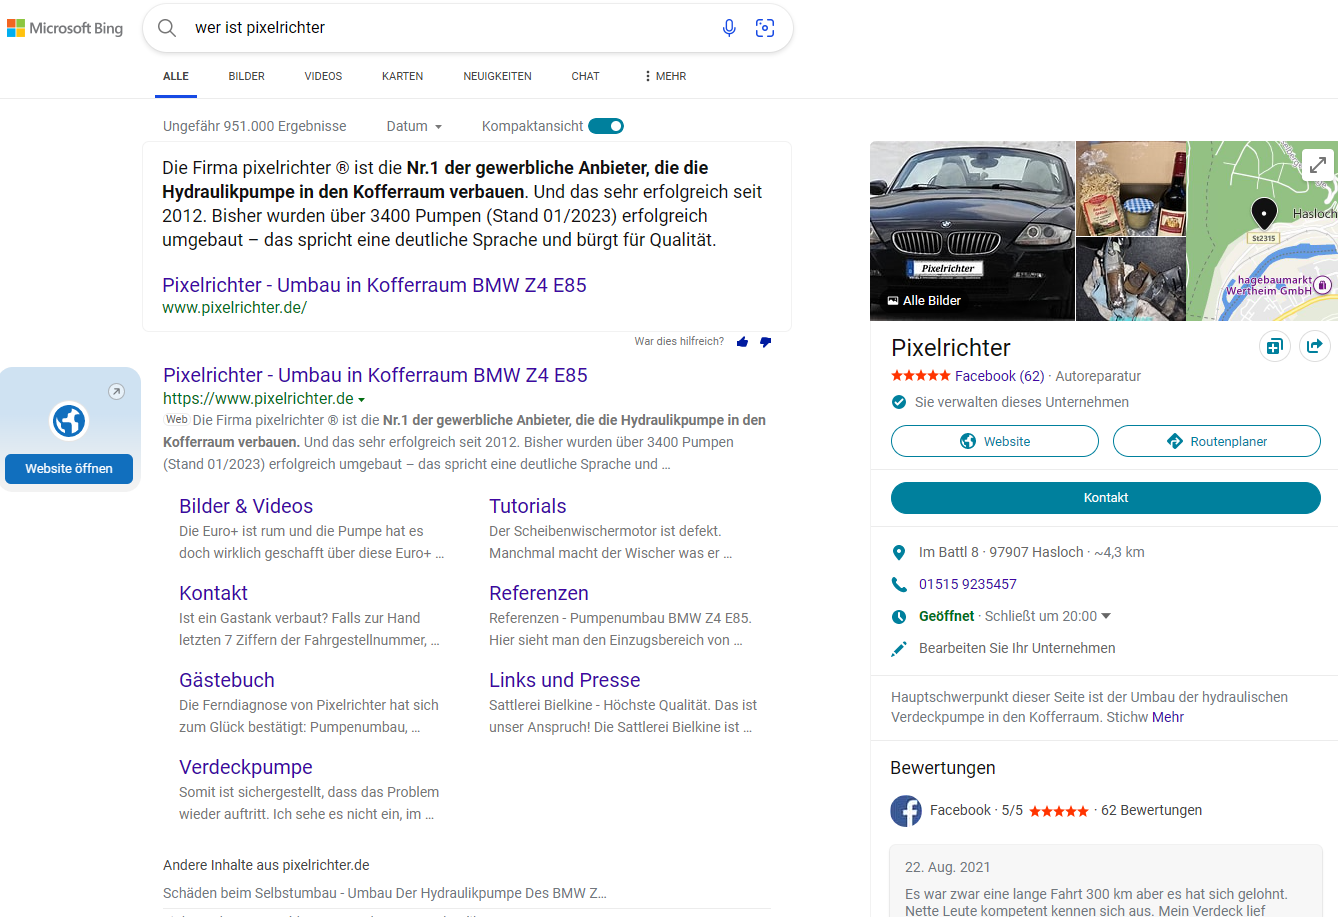Open dropdown arrow next to pixelrichter.de URL
The image size is (1338, 917).
pos(361,399)
